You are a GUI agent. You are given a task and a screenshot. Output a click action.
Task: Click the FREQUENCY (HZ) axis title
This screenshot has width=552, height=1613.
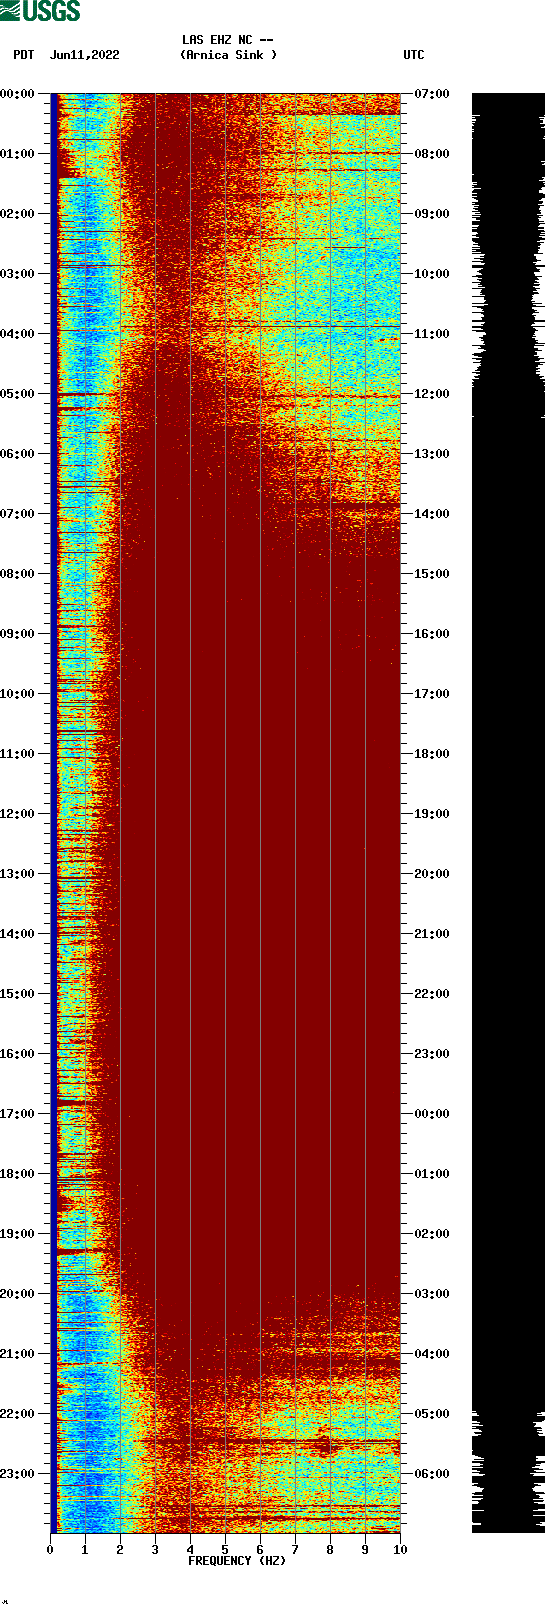tap(237, 1561)
